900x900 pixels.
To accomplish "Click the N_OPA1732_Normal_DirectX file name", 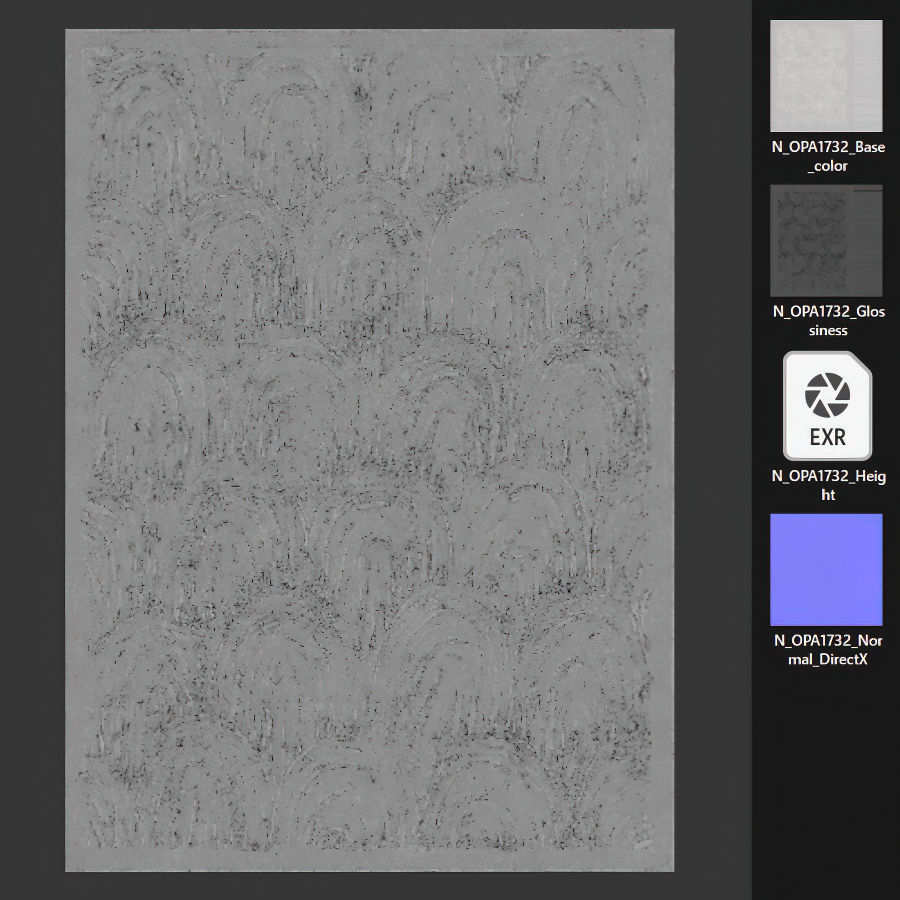I will pyautogui.click(x=828, y=650).
